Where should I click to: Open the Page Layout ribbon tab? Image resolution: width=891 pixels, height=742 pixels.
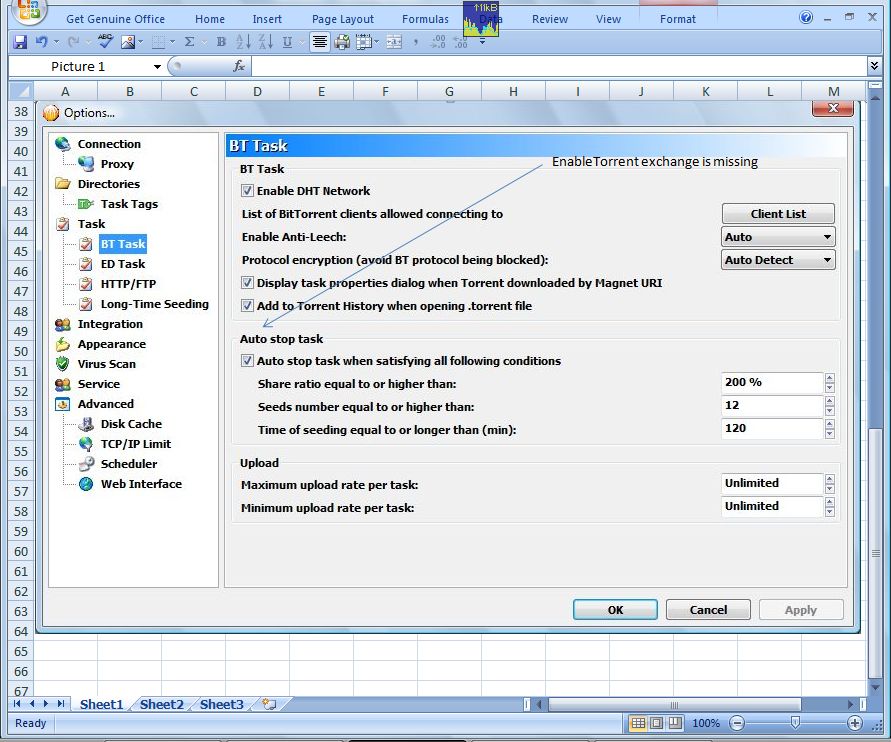(342, 19)
